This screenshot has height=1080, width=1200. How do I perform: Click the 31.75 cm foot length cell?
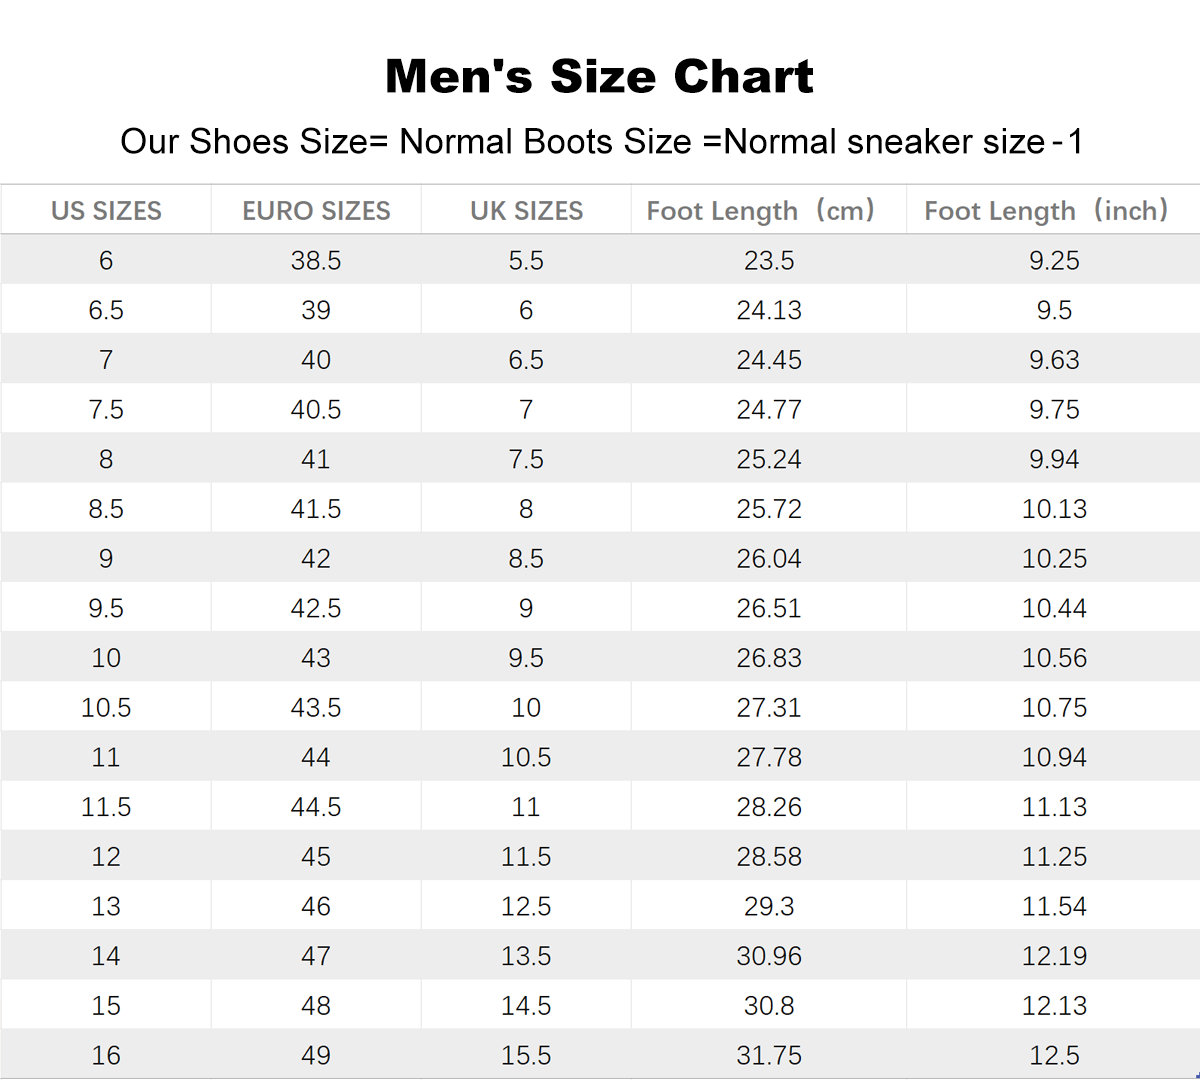tap(768, 1056)
